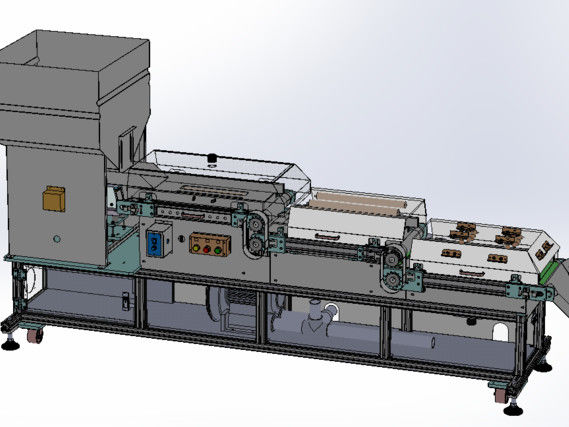The width and height of the screenshot is (569, 427).
Task: Select the small round teal button on cabinet
Action: (57, 239)
